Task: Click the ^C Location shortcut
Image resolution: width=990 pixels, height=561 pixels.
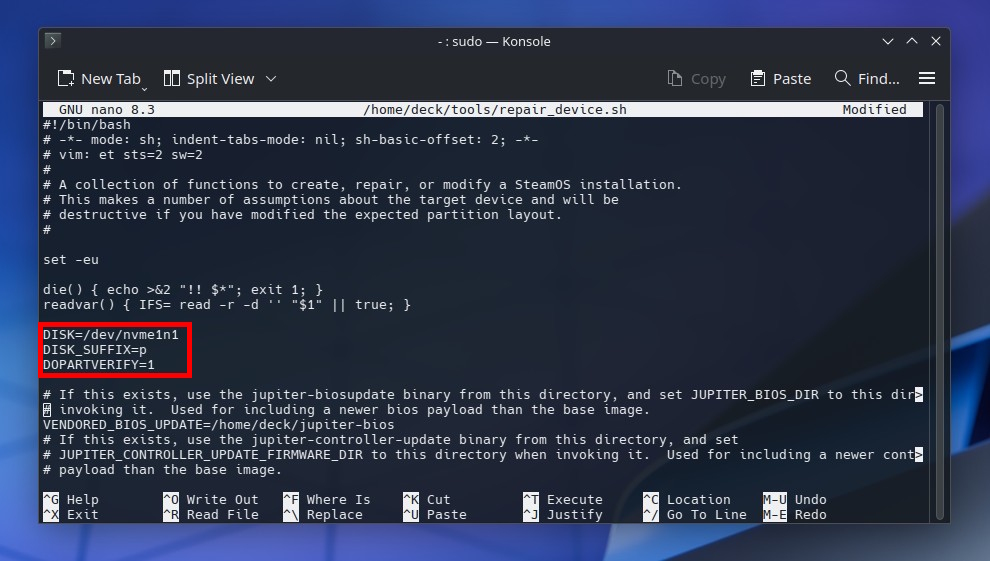Action: click(x=686, y=499)
